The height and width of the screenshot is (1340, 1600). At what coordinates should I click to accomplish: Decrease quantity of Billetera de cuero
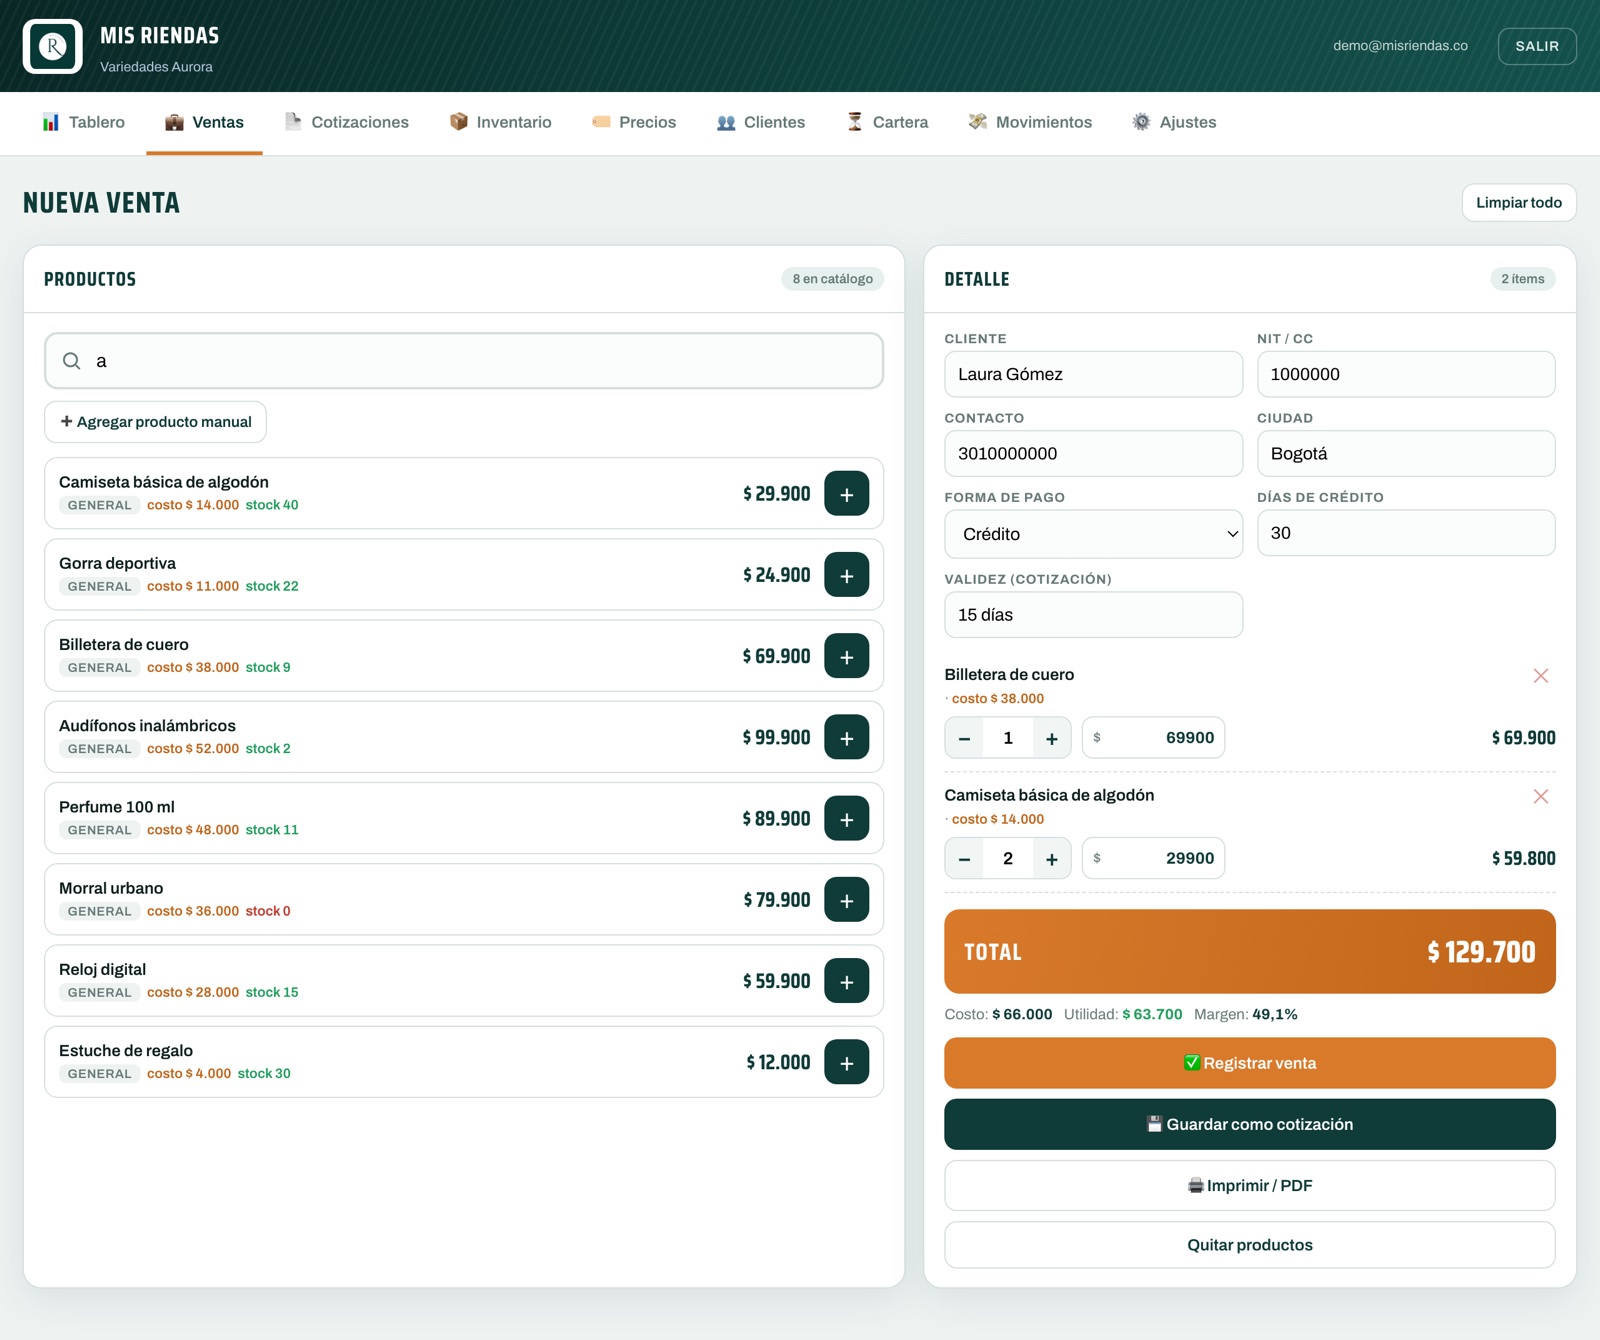coord(964,738)
